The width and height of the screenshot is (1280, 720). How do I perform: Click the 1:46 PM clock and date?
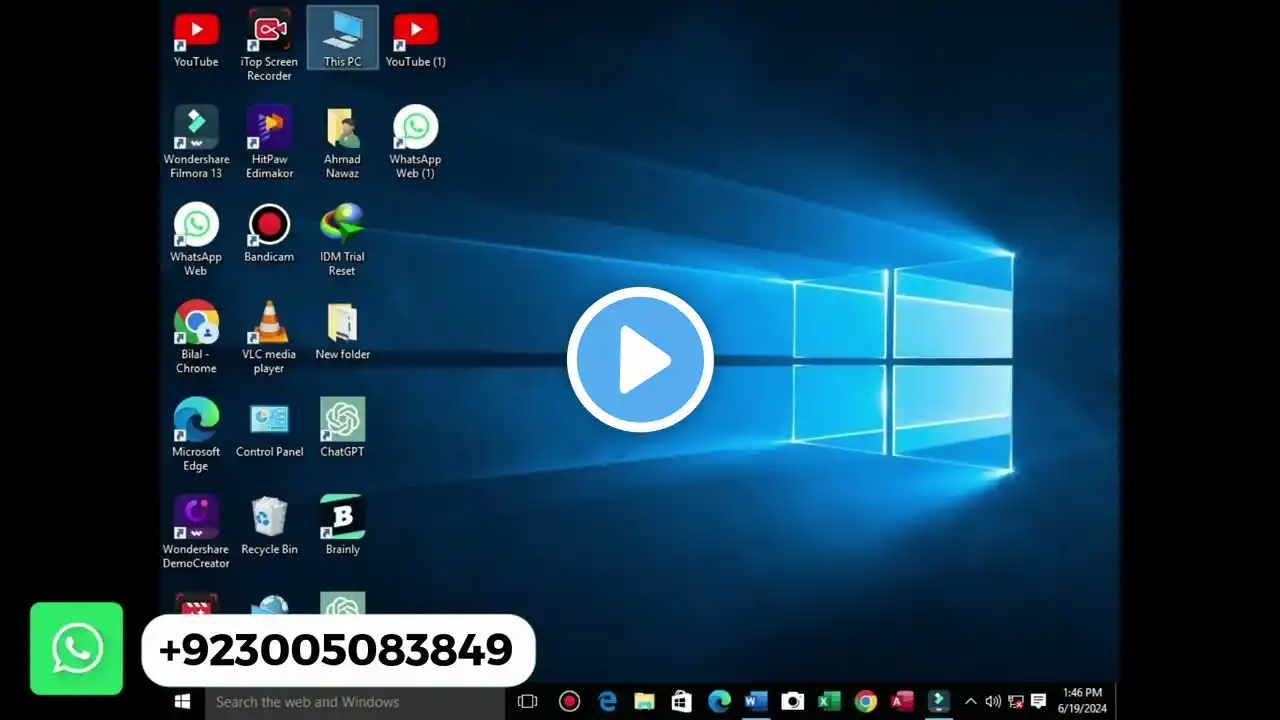[x=1083, y=701]
